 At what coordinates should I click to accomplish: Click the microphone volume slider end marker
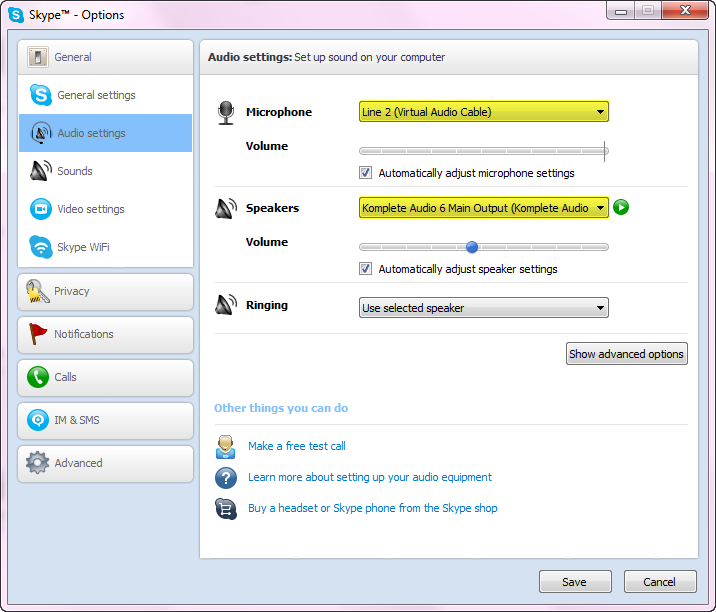pos(604,151)
